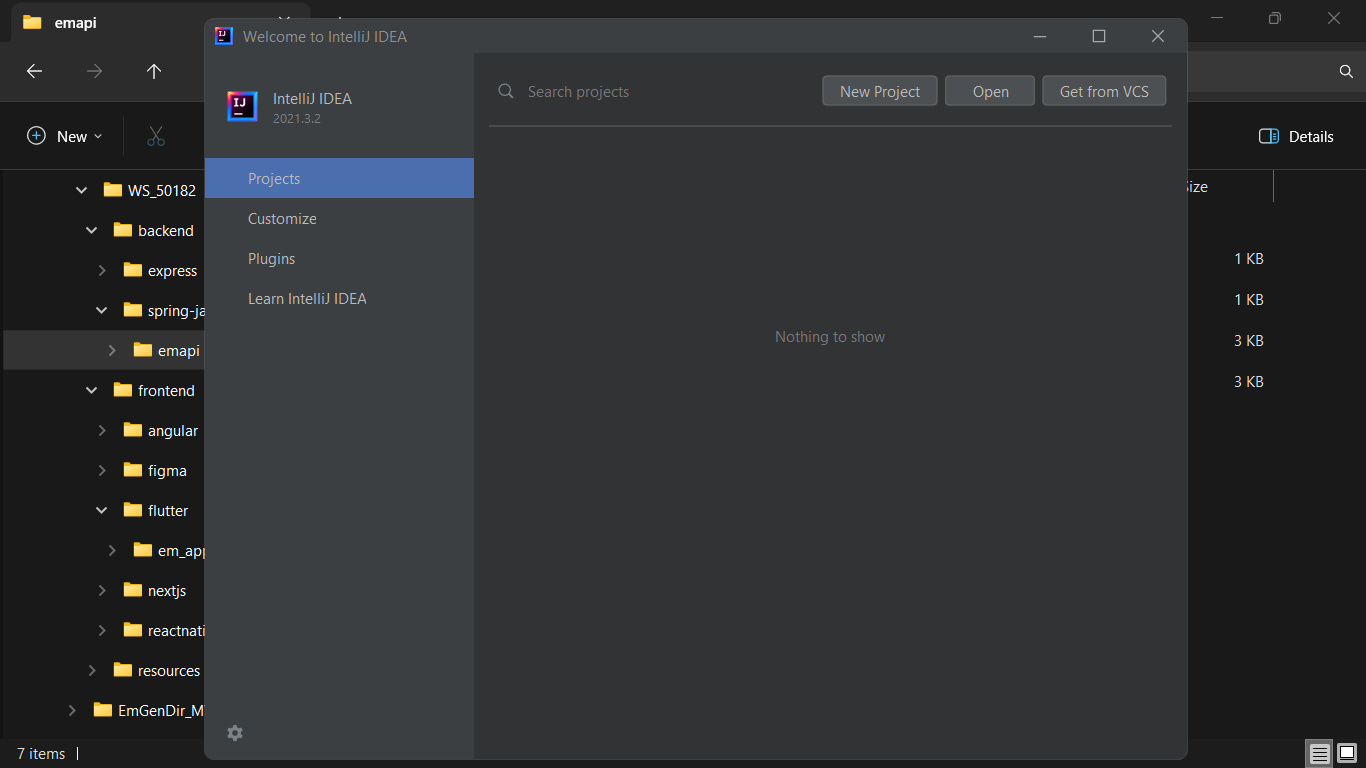Expand the reactnative folder
Image resolution: width=1366 pixels, height=768 pixels.
point(102,630)
